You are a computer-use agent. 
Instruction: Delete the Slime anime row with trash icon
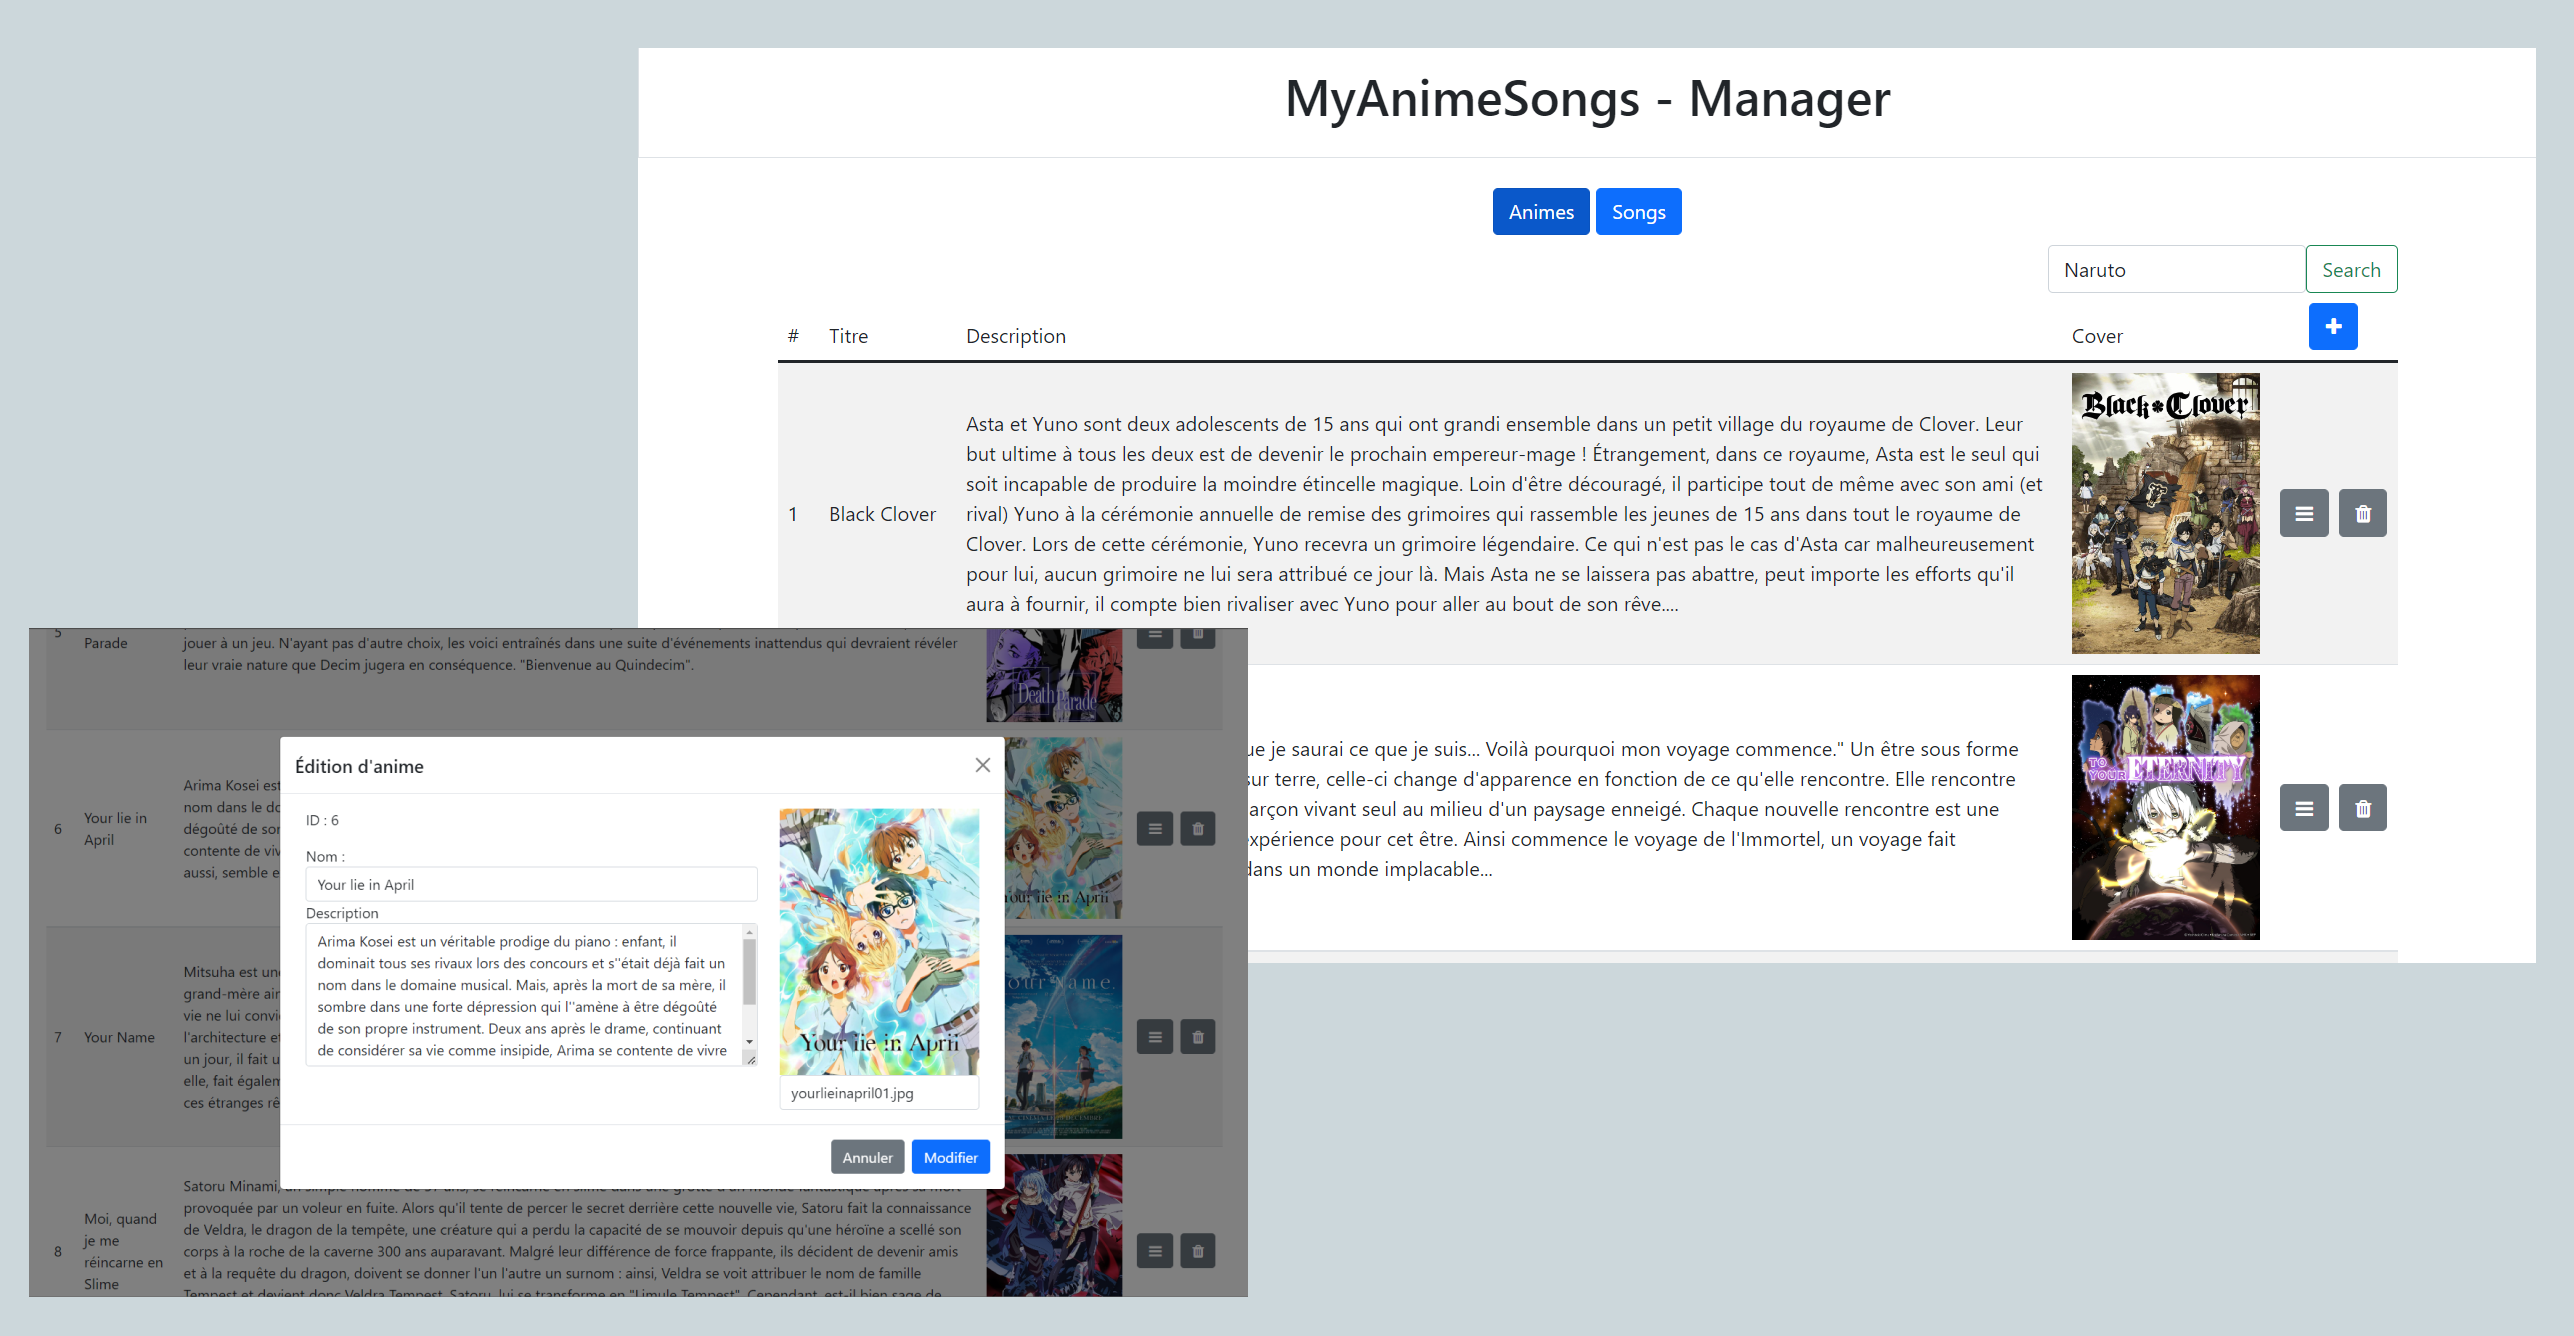[x=1198, y=1251]
